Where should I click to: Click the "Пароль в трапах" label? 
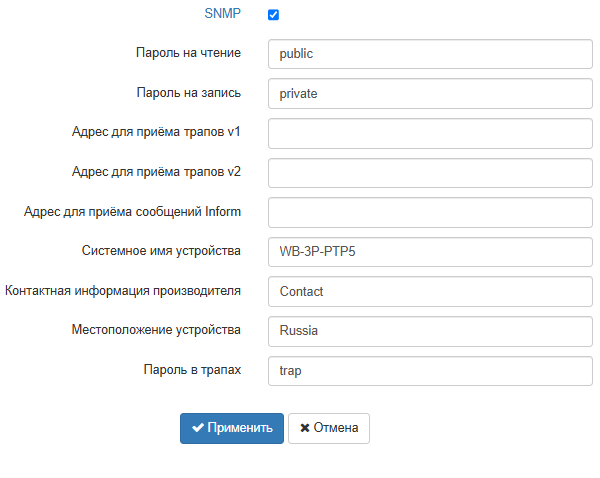point(191,369)
